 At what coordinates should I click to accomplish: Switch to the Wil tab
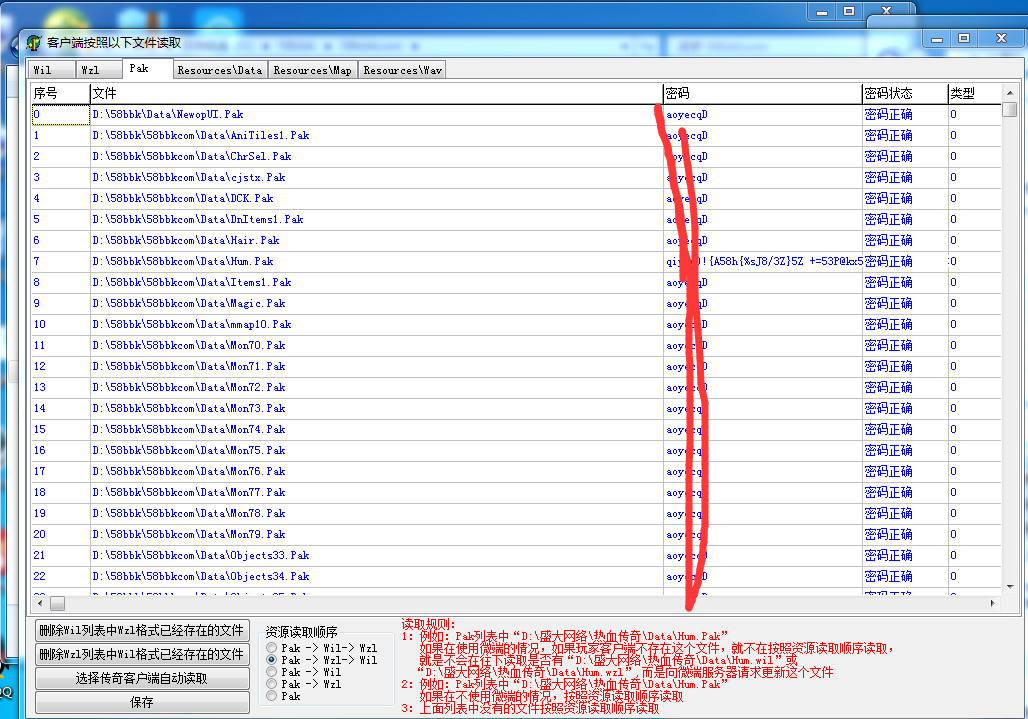(x=42, y=70)
